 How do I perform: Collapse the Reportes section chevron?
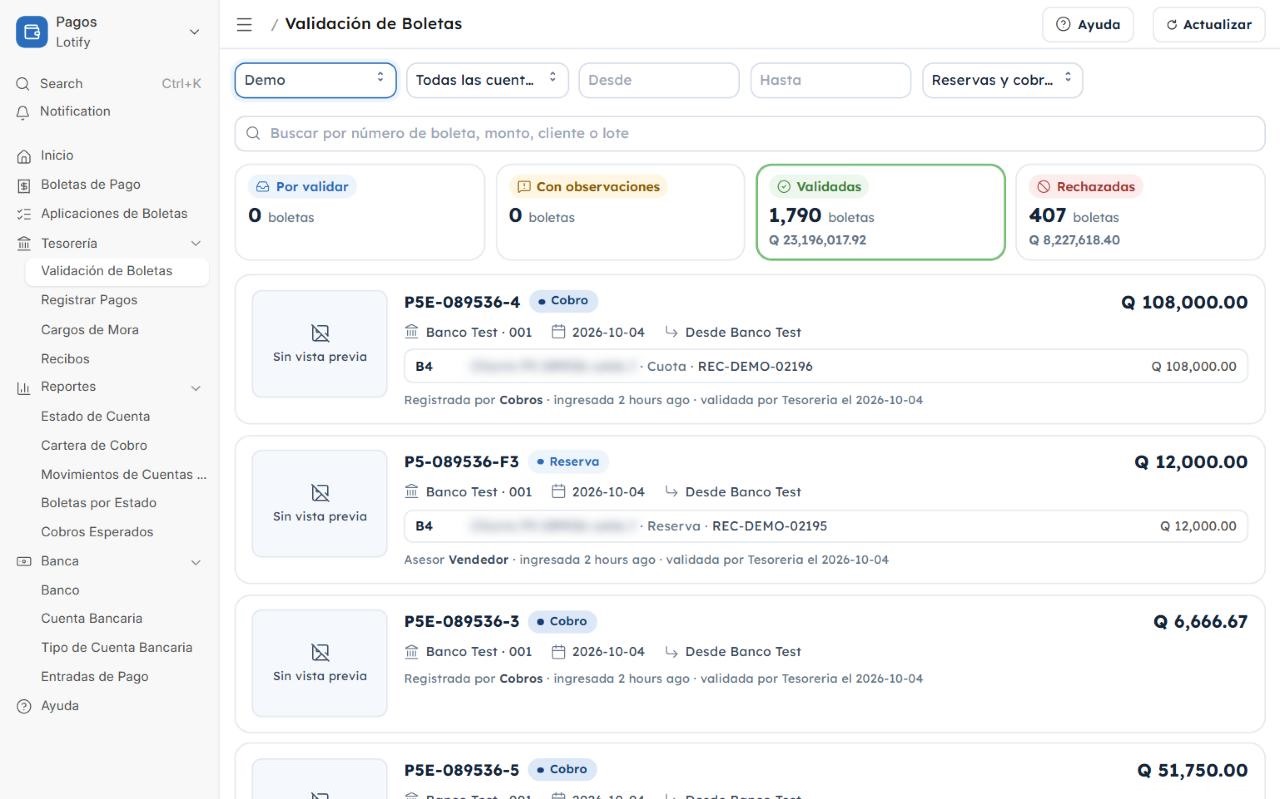pos(196,388)
